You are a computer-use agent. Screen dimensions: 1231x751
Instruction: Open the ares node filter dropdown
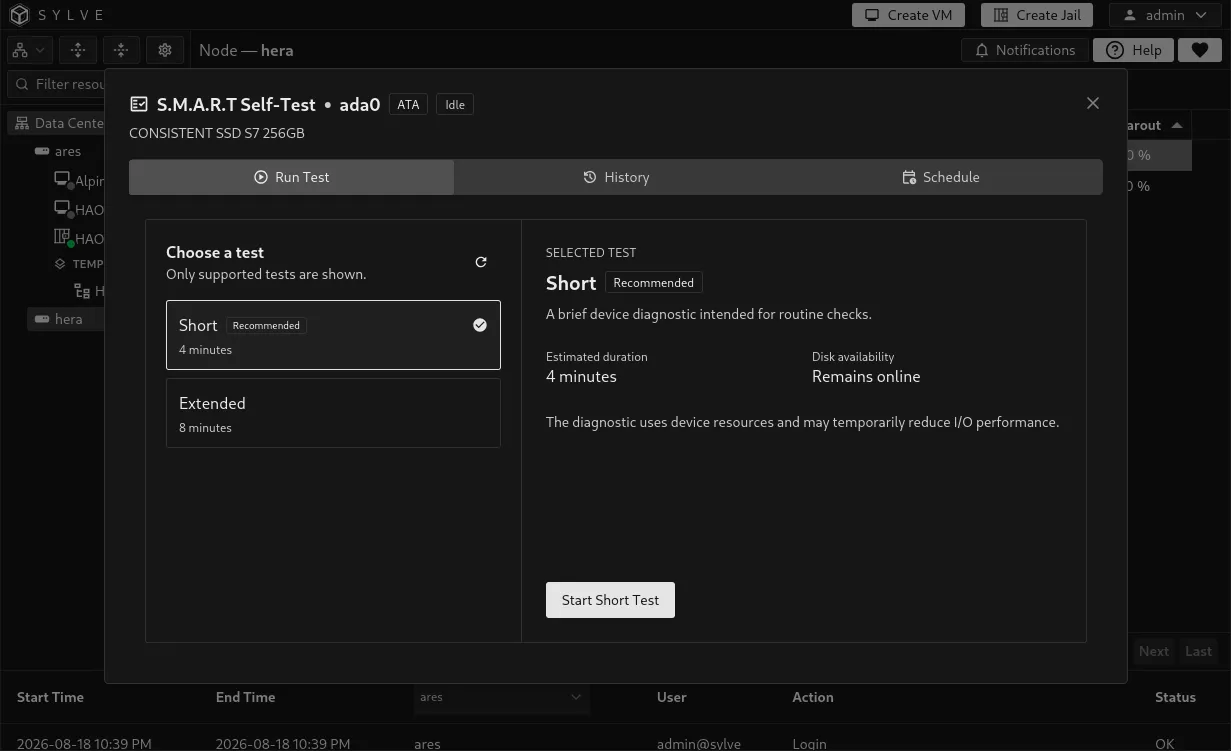[501, 697]
